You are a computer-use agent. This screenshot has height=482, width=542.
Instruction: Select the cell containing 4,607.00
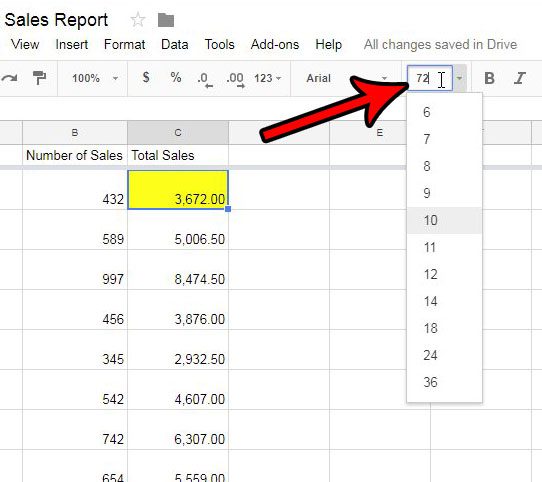coord(178,390)
